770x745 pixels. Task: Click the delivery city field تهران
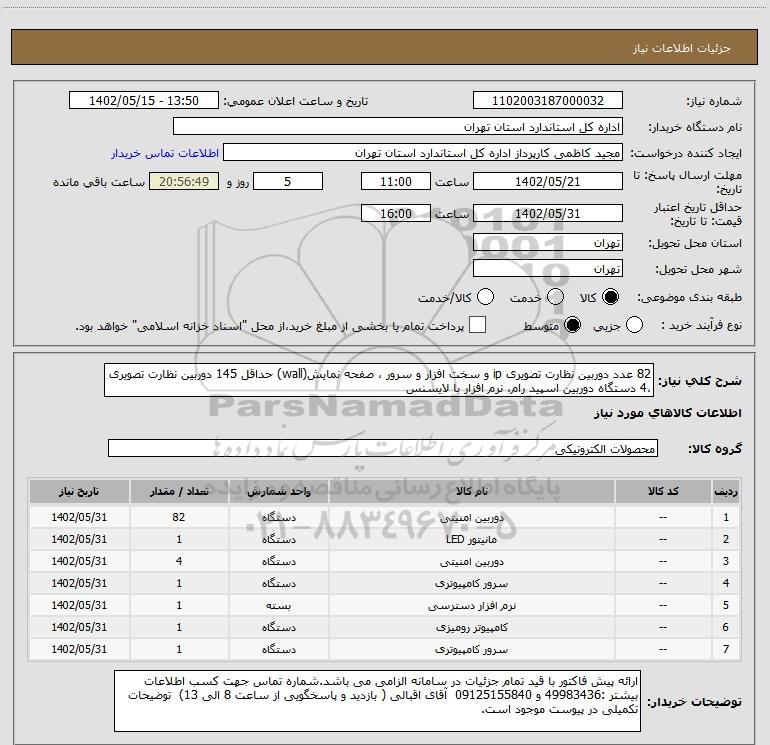548,269
